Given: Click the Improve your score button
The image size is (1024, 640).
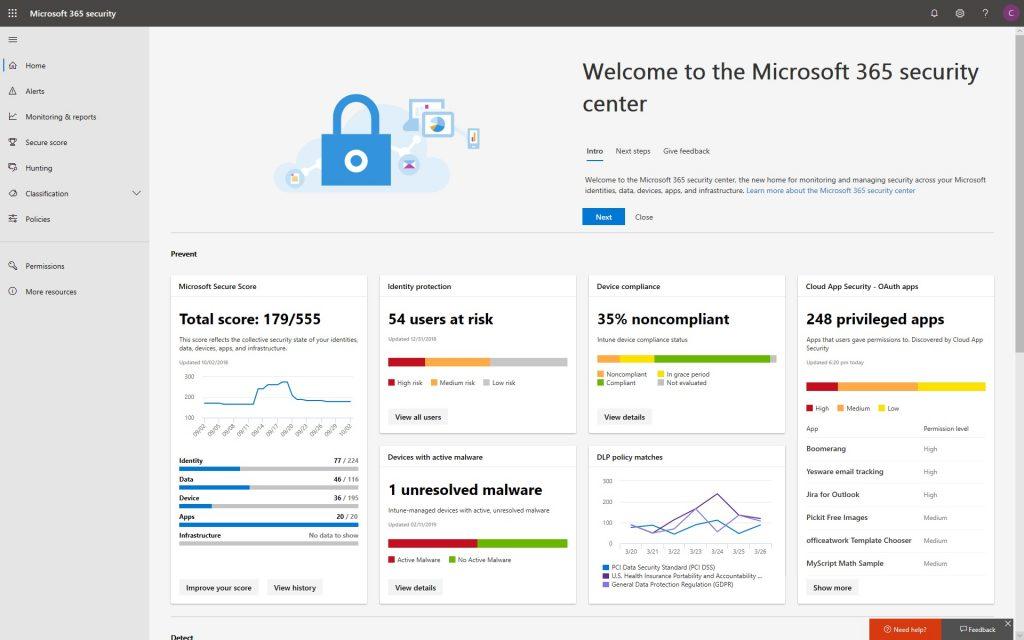Looking at the screenshot, I should (x=218, y=587).
